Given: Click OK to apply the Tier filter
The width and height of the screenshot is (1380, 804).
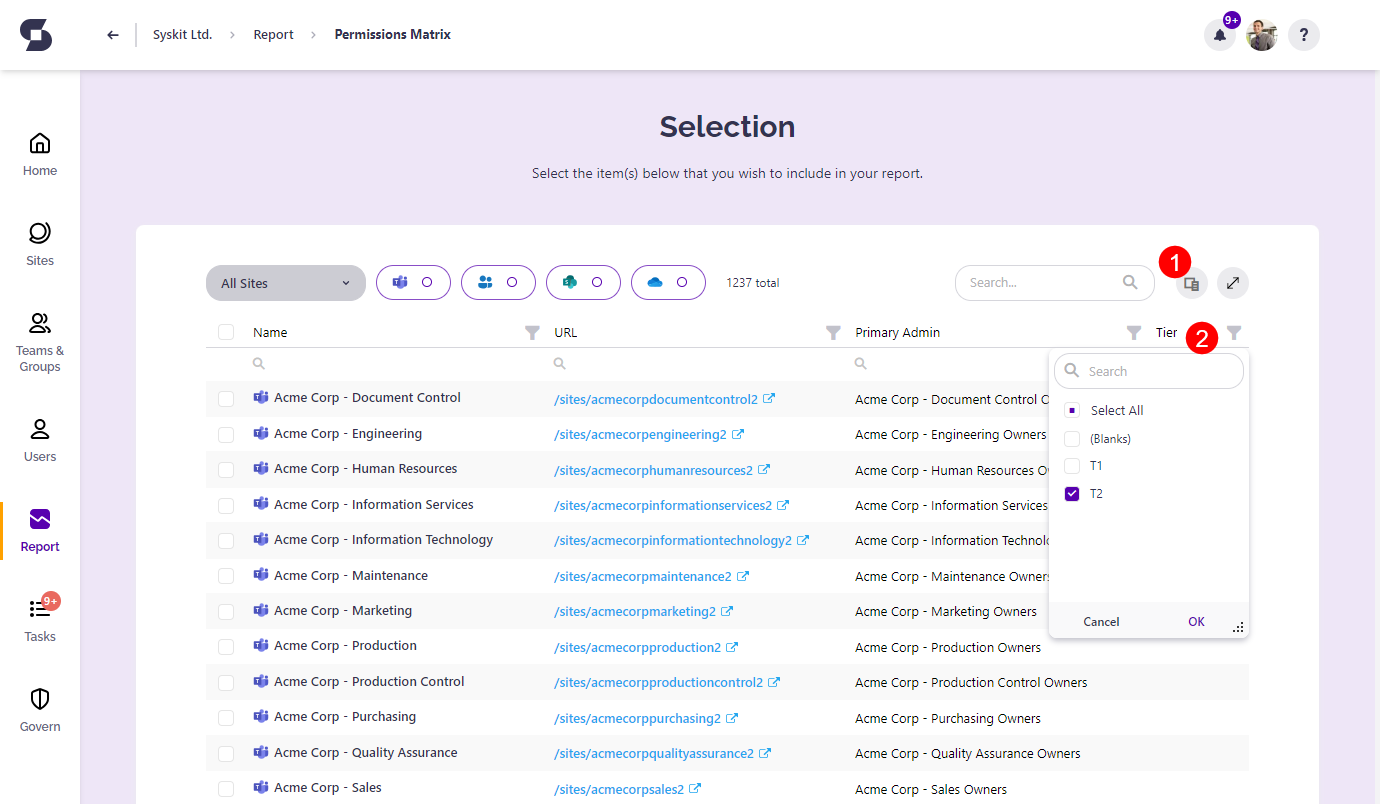Looking at the screenshot, I should (x=1196, y=621).
